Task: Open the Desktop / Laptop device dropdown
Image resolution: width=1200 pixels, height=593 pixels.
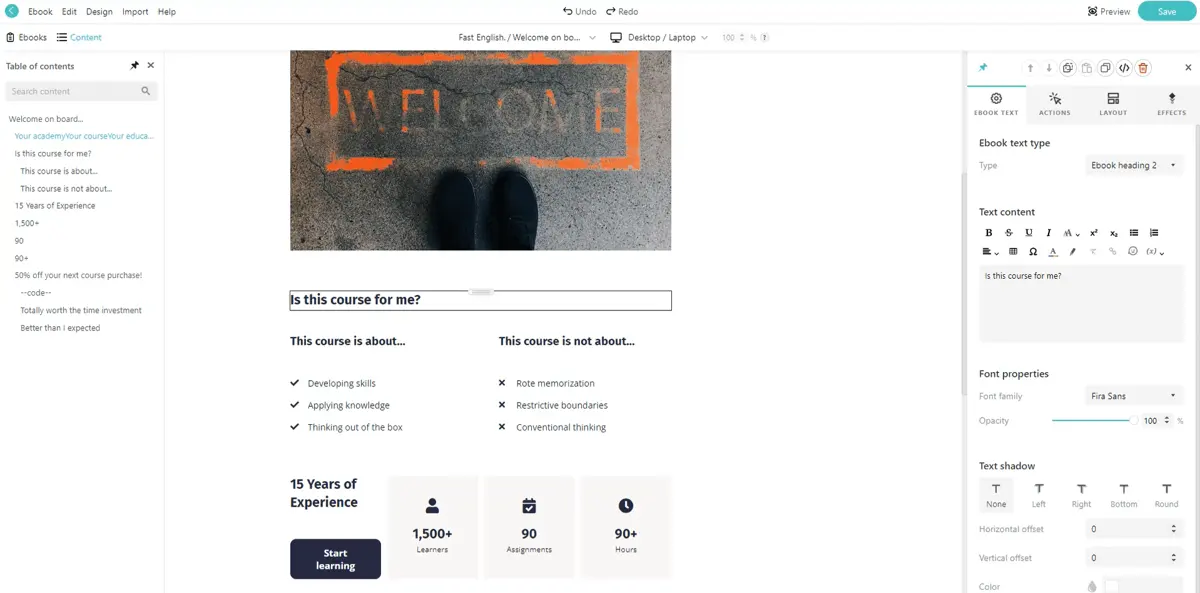Action: (659, 37)
